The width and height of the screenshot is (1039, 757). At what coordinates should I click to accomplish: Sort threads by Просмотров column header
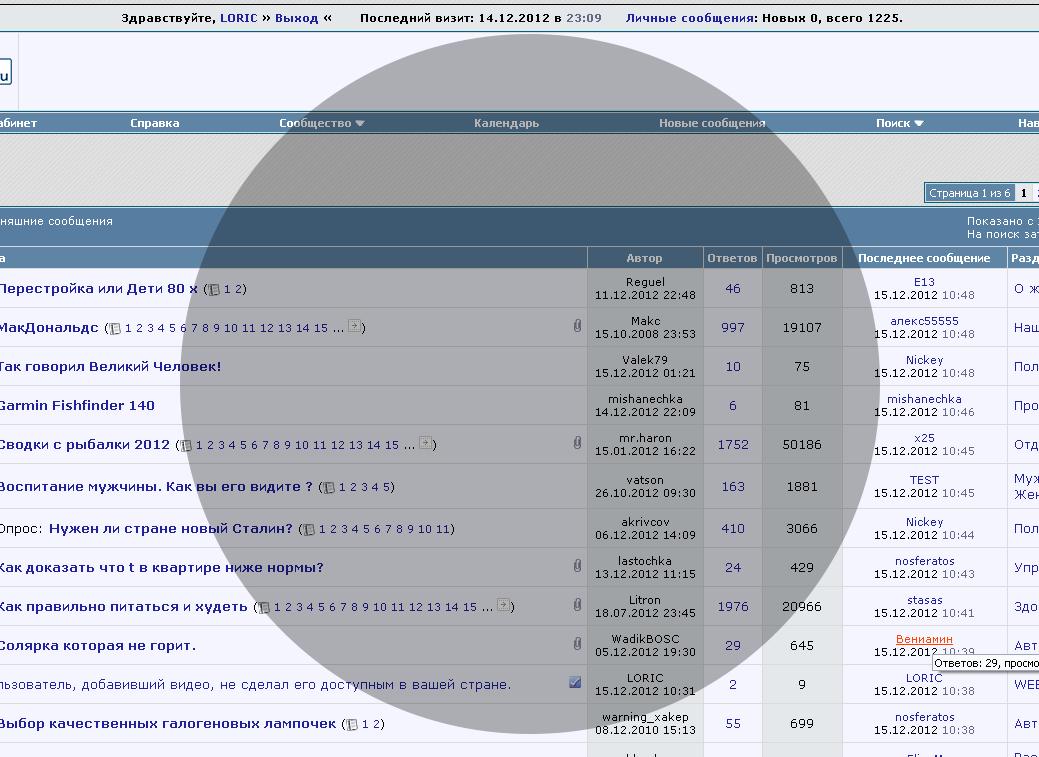(x=801, y=258)
